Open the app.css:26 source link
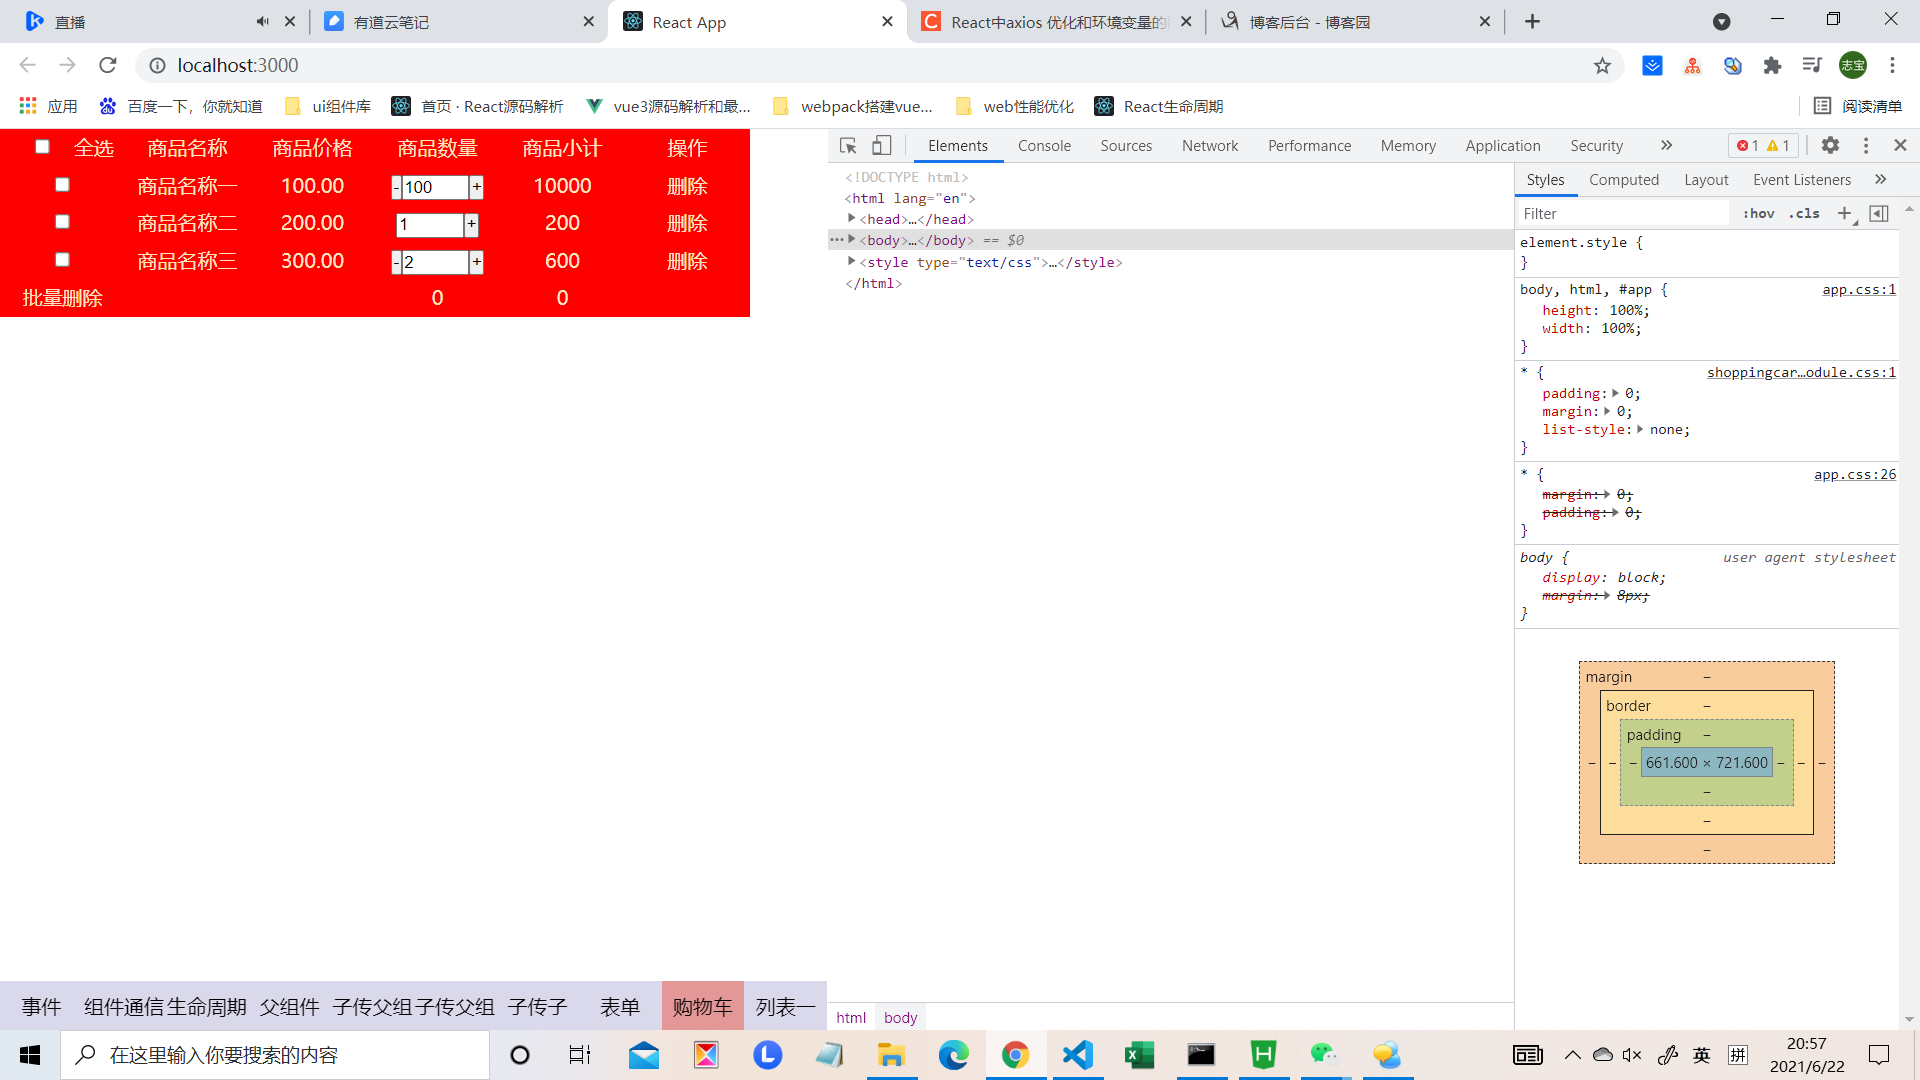 1854,475
